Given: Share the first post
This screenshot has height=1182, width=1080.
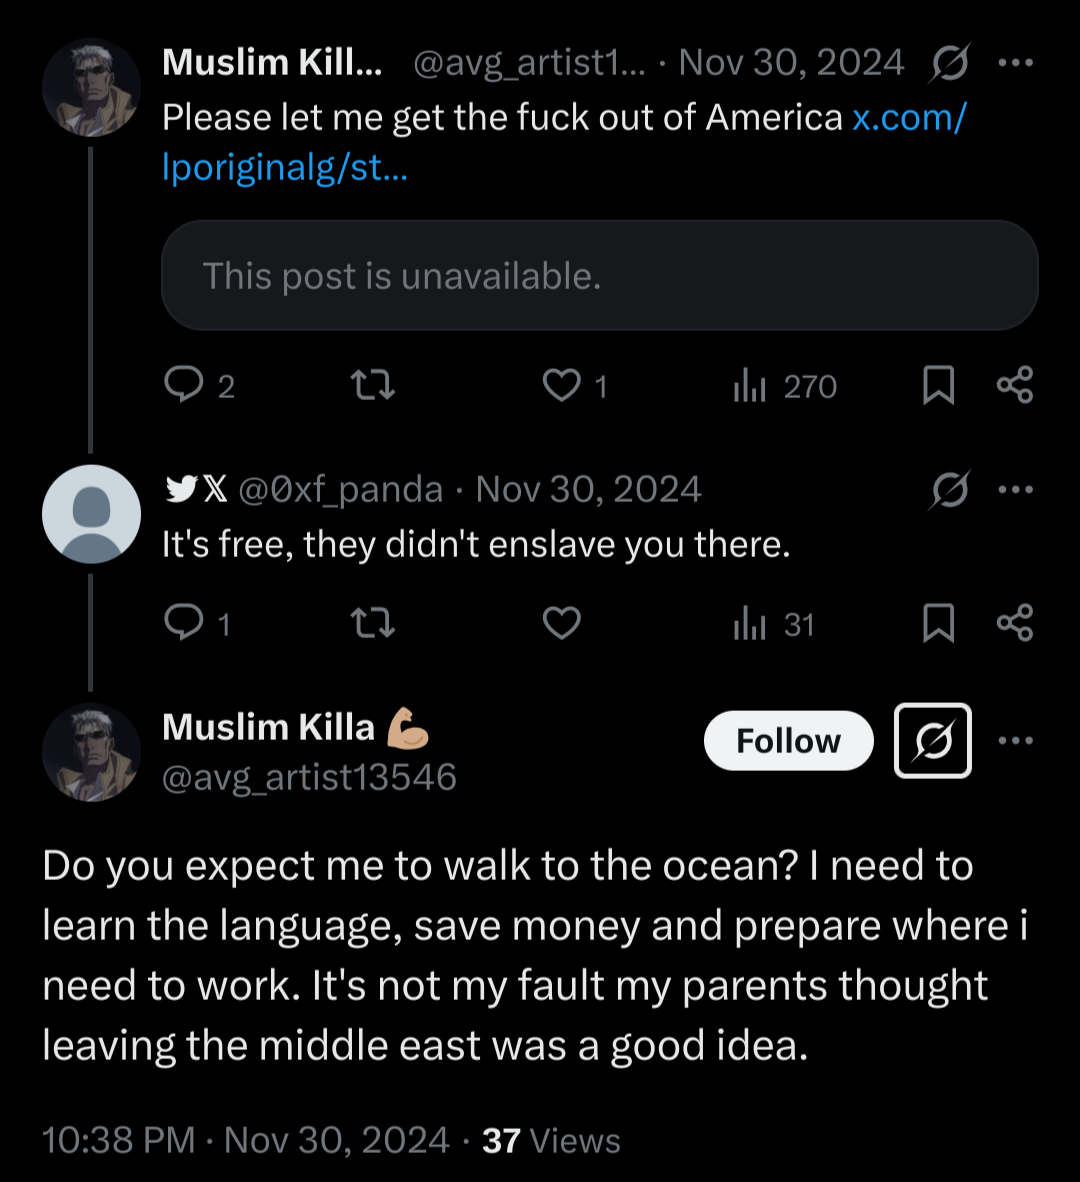Looking at the screenshot, I should (x=1015, y=385).
